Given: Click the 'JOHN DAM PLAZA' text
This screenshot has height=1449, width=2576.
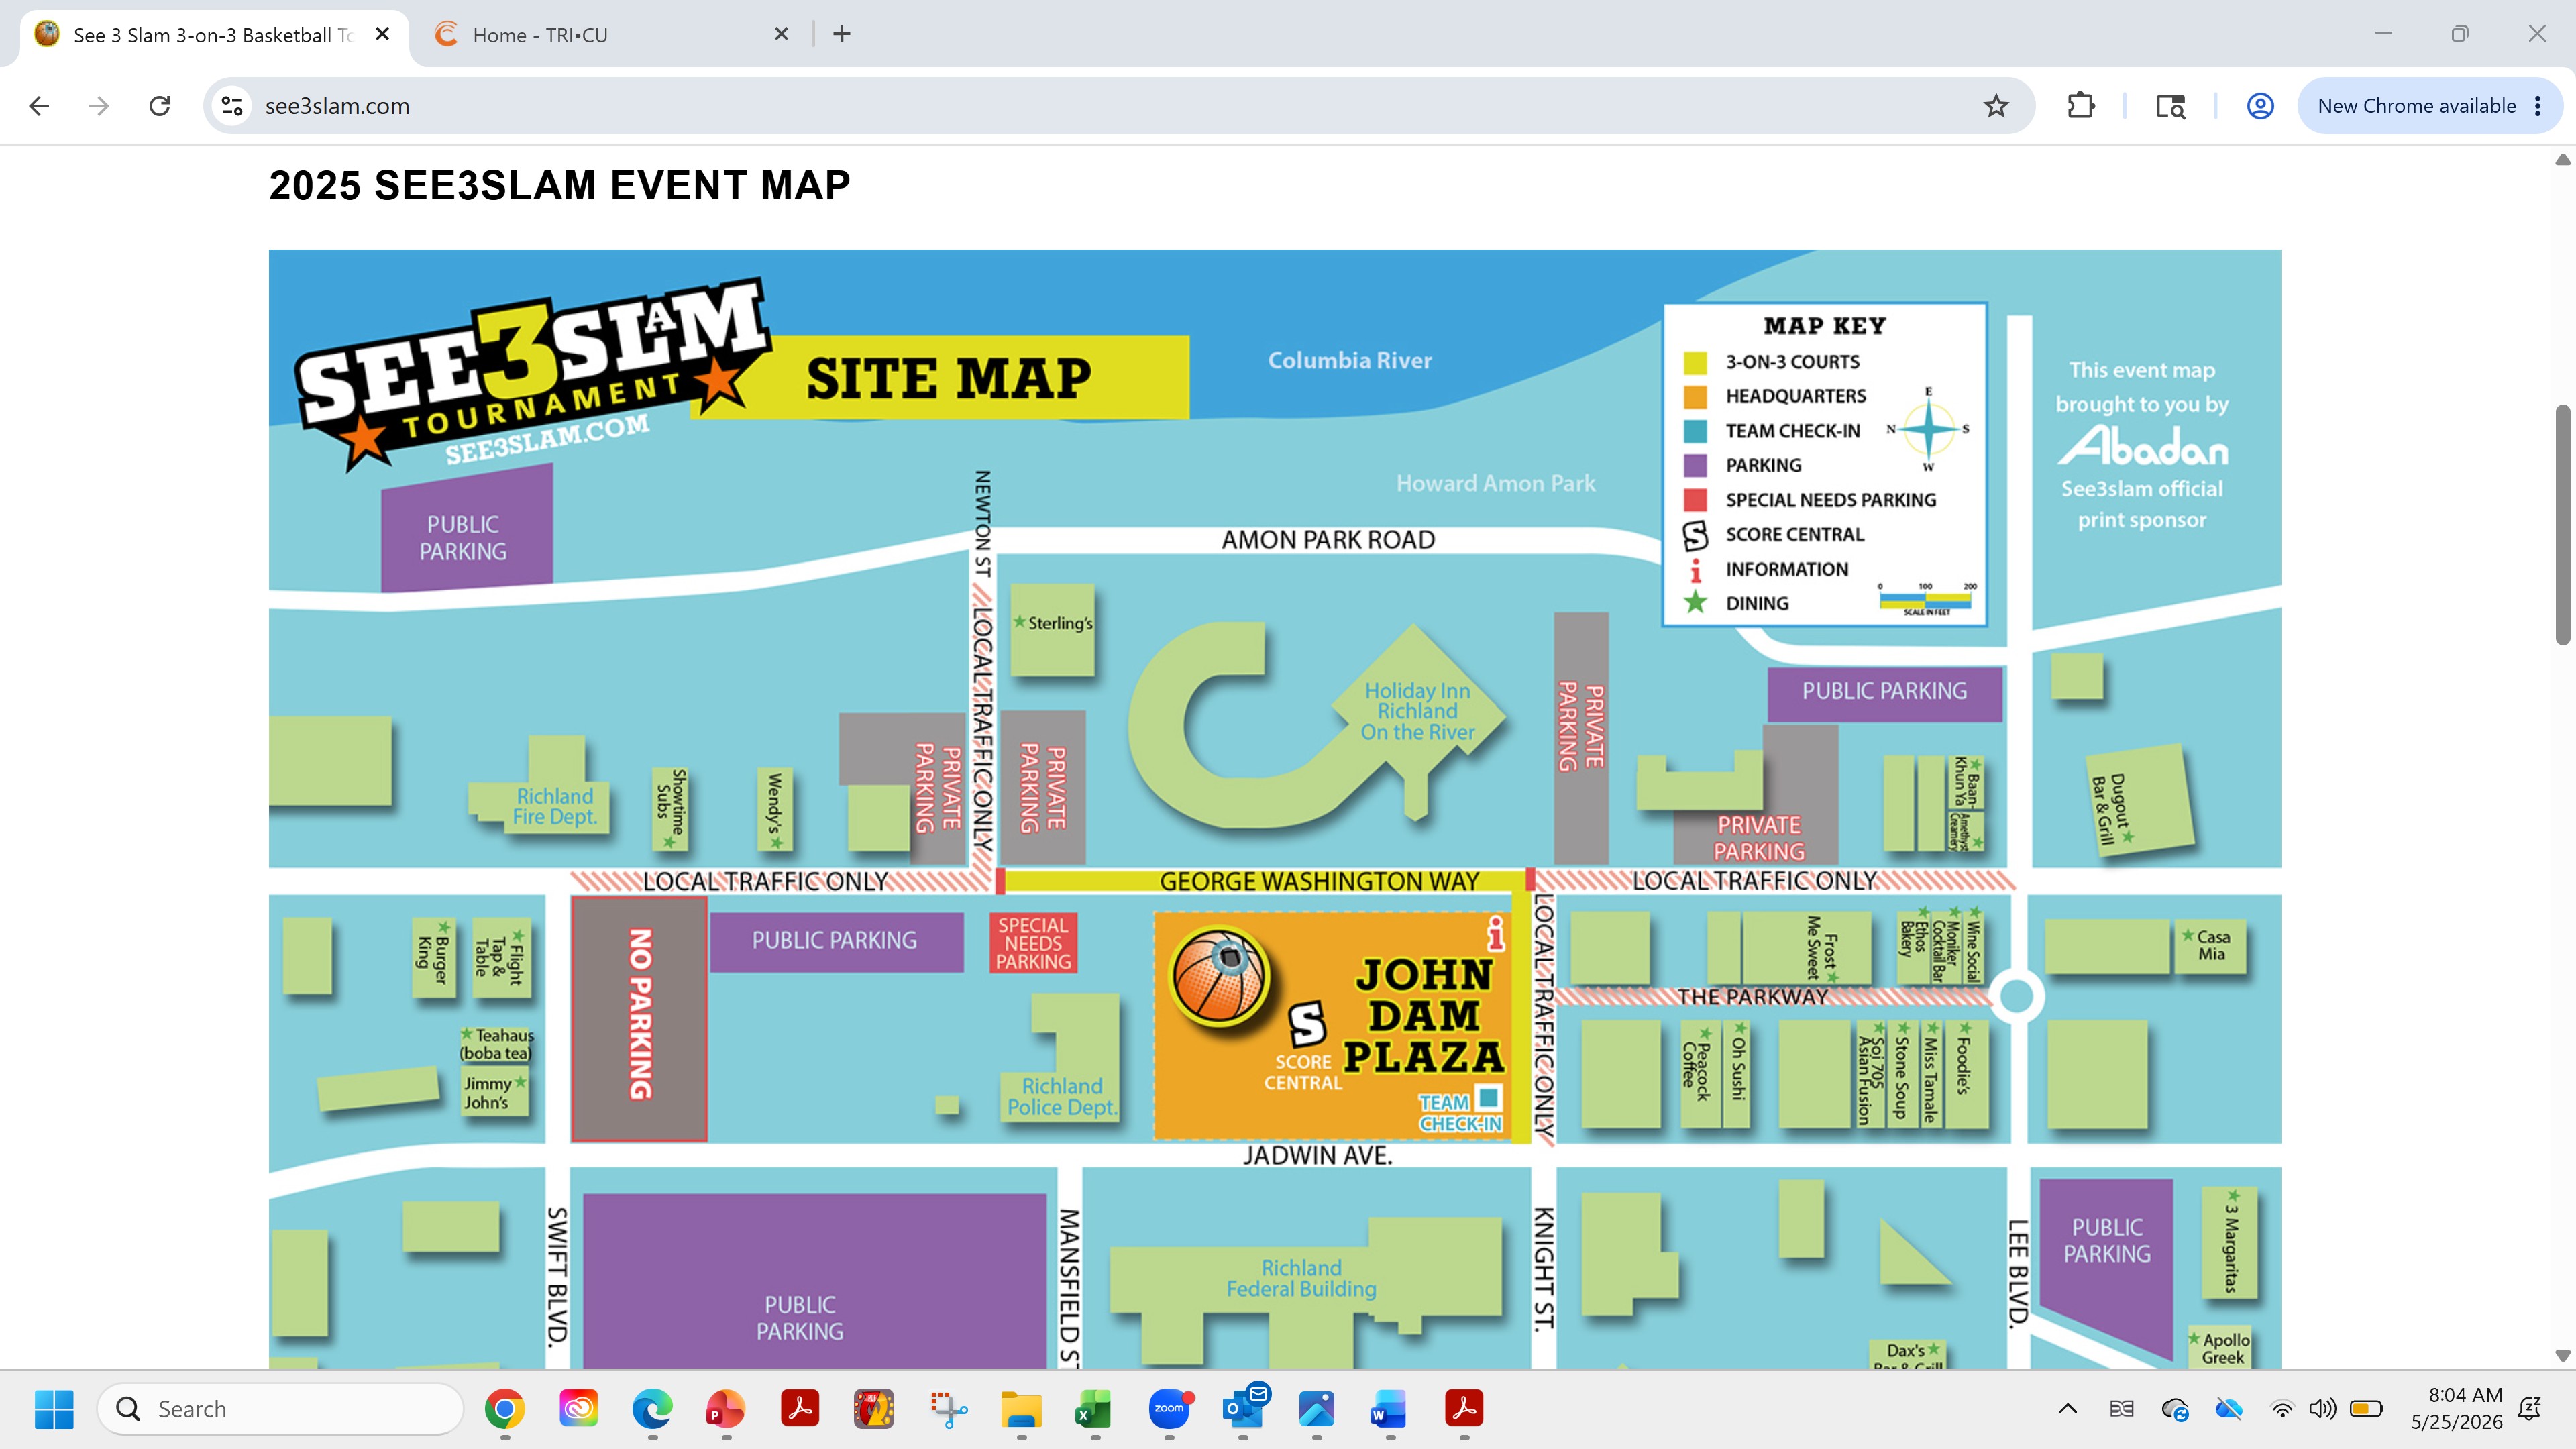Looking at the screenshot, I should point(1423,1015).
